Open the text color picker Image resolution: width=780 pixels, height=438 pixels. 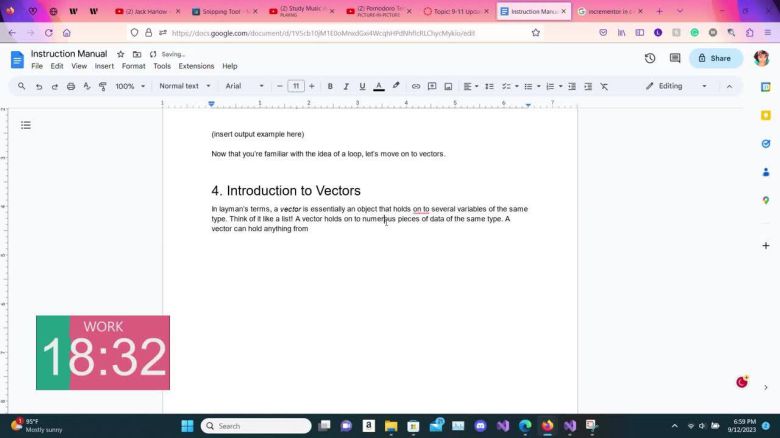click(379, 86)
